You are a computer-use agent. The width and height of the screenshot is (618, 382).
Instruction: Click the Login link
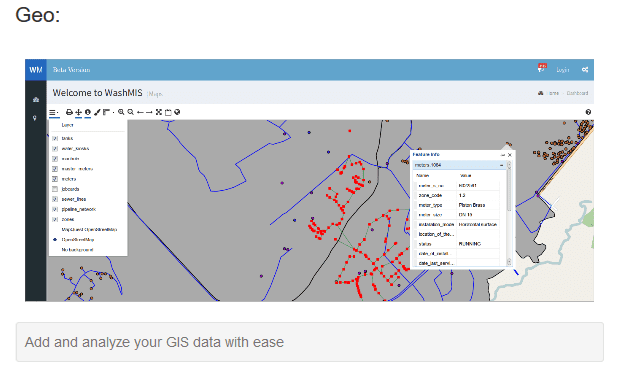(x=563, y=70)
